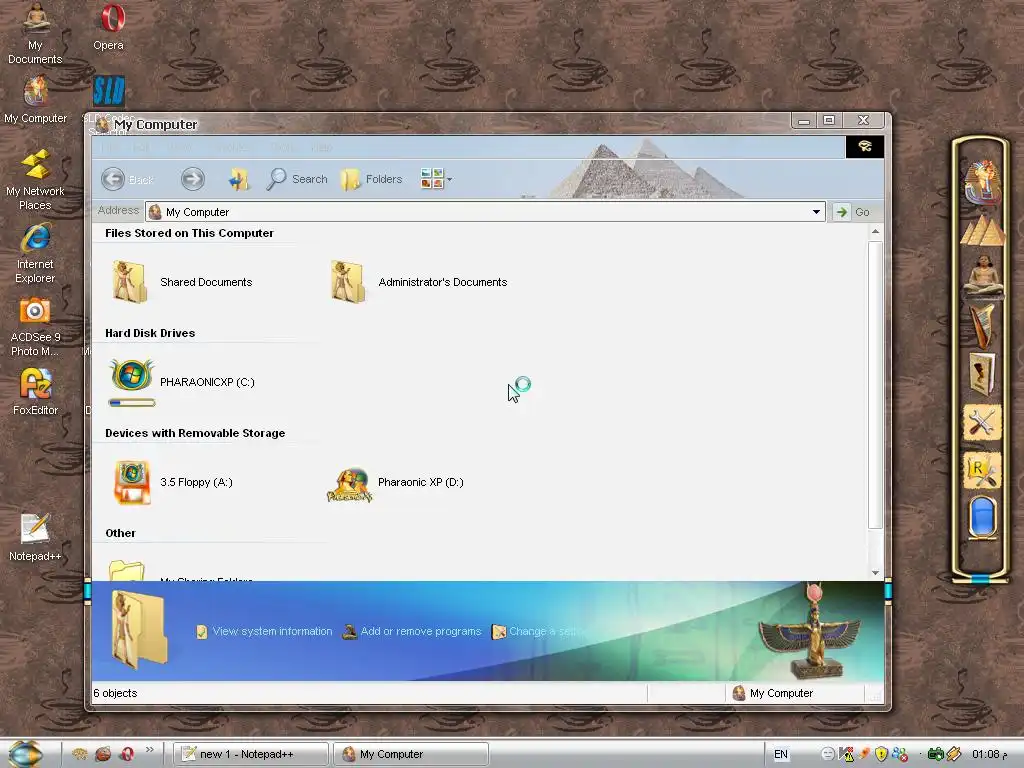Click Add or remove programs link

click(x=412, y=632)
